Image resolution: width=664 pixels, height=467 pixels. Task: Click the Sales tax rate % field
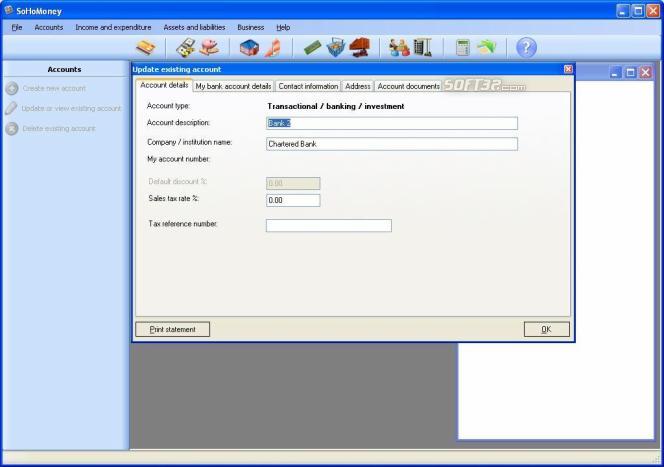click(x=293, y=200)
